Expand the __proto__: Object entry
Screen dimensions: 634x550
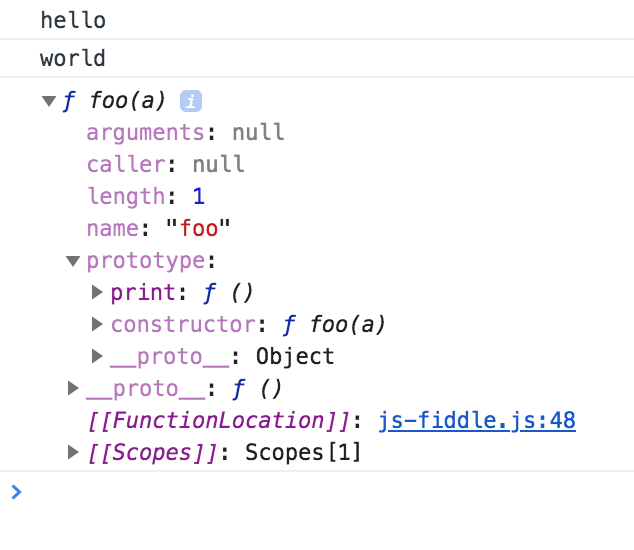coord(97,357)
